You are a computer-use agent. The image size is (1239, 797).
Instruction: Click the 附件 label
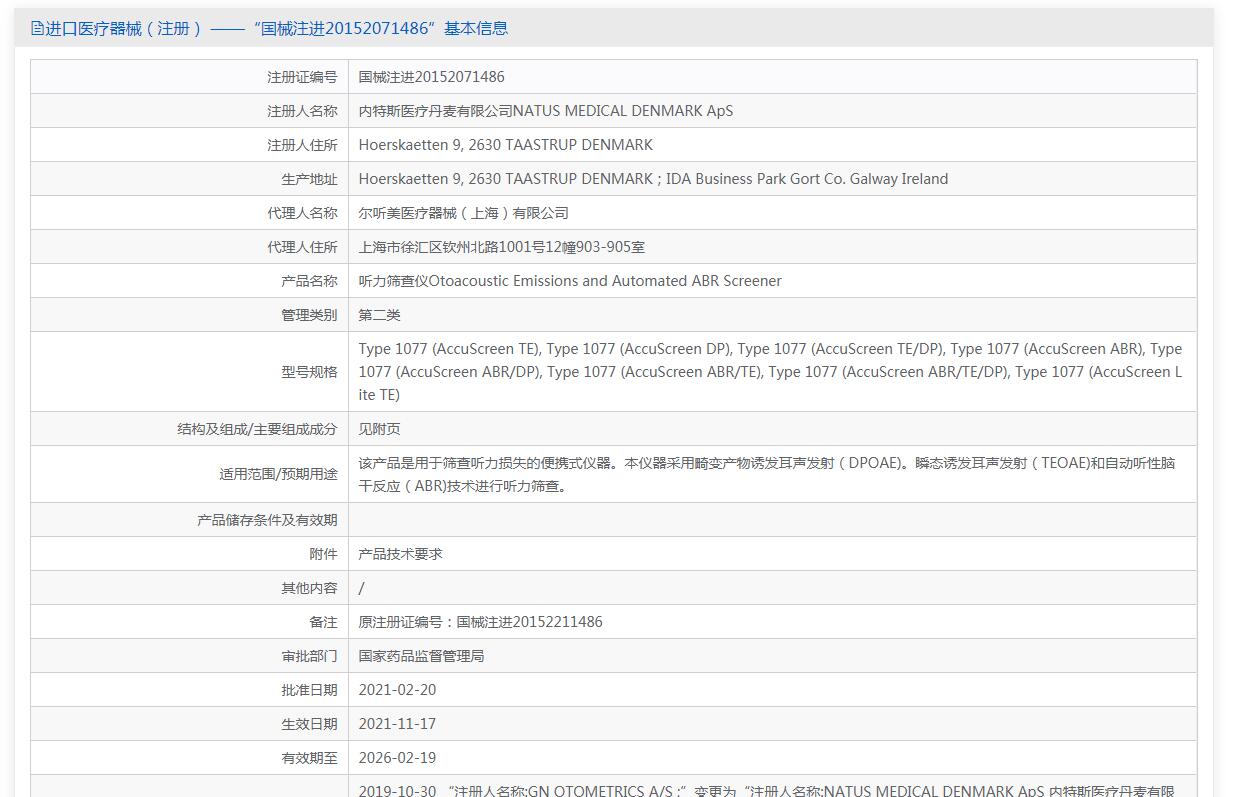pos(323,554)
